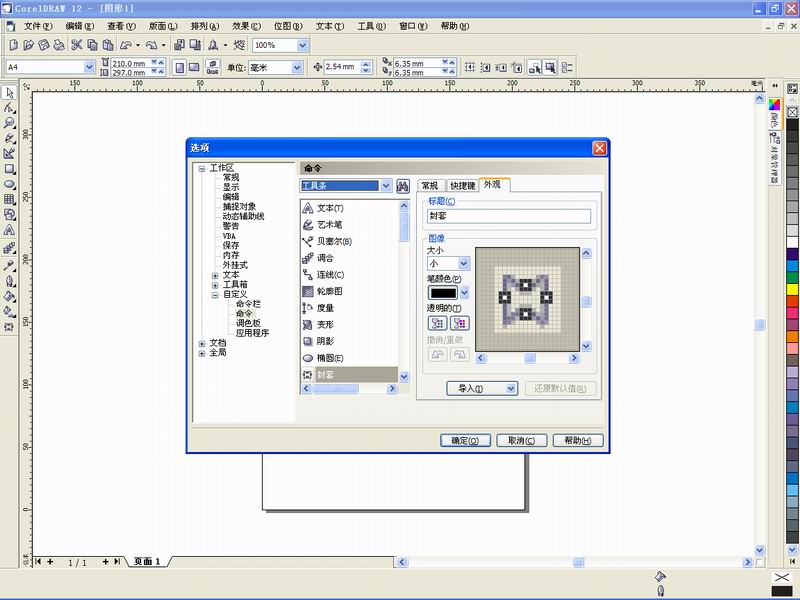
Task: Select the Eyedropper tool in the toolbox
Action: (9, 265)
